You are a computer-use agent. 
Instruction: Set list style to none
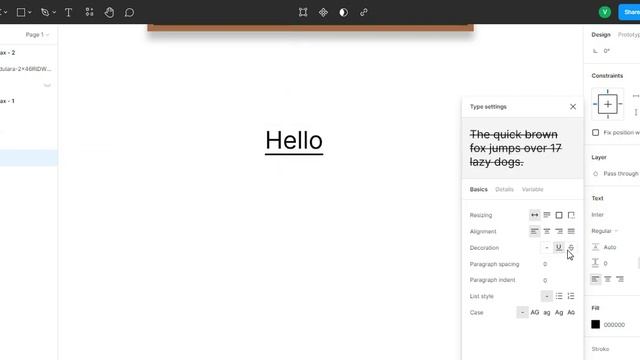(x=547, y=296)
